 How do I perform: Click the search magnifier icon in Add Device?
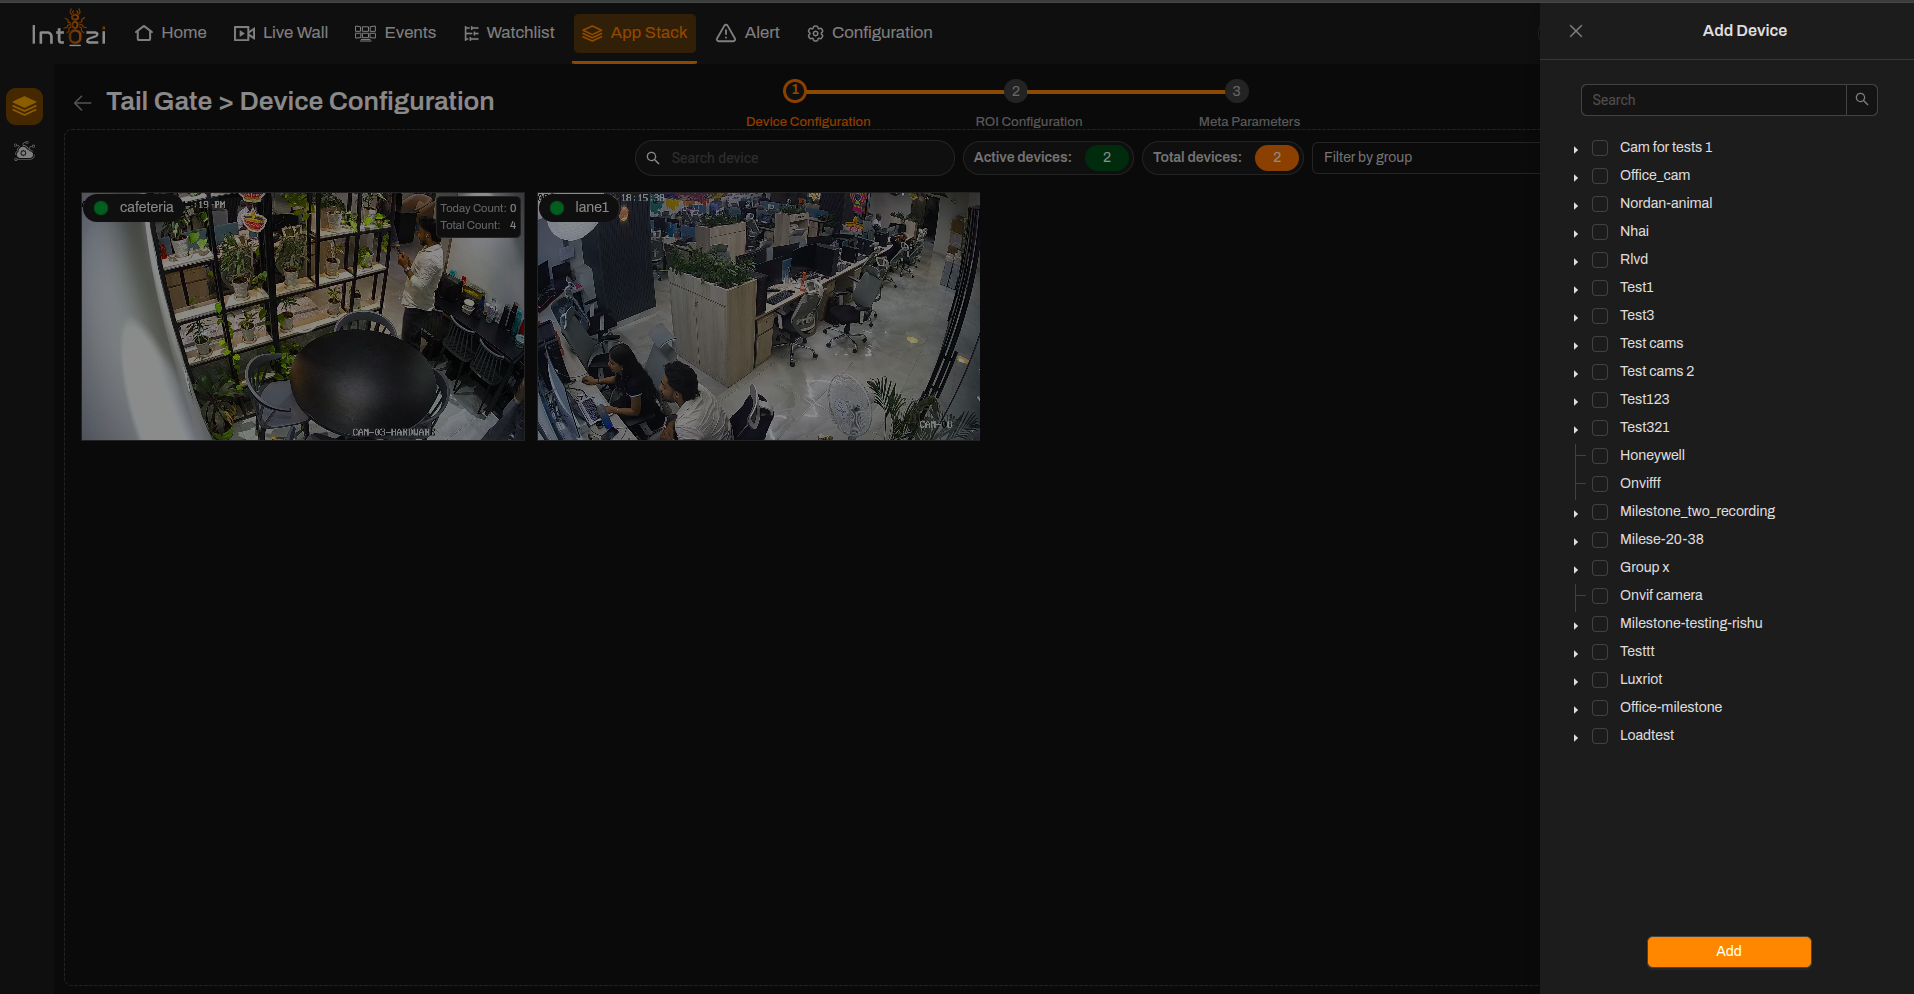[x=1861, y=100]
